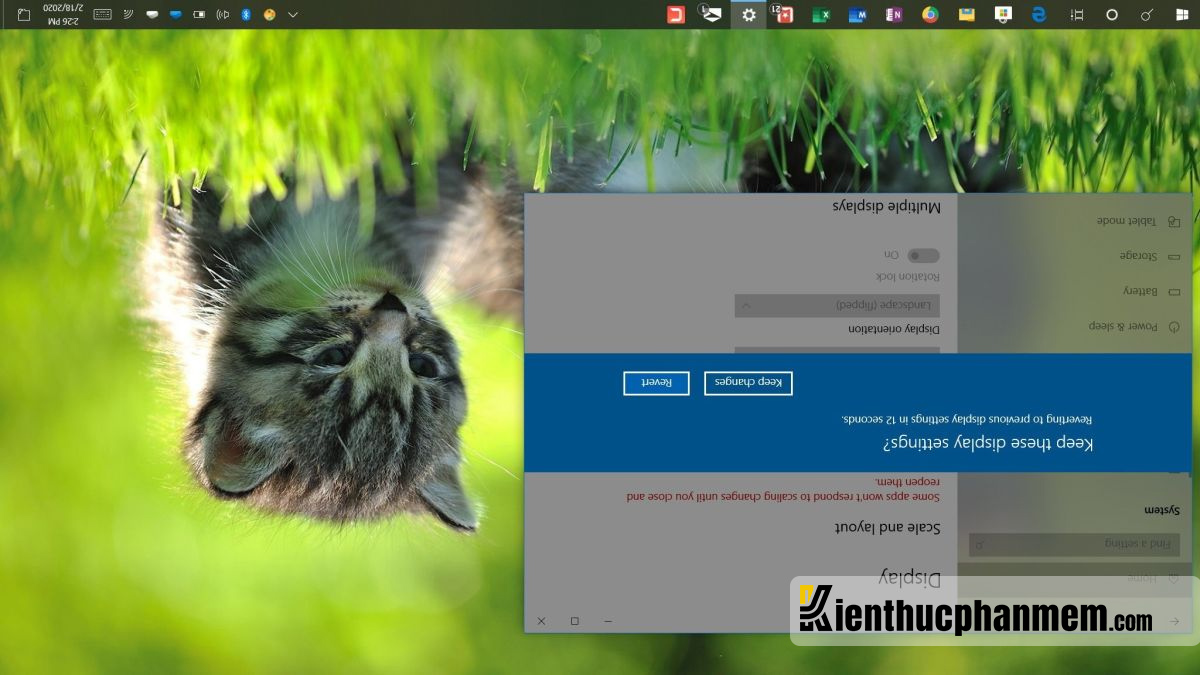Click the 'Keep these display settings?' heading
1200x675 pixels.
[x=988, y=442]
